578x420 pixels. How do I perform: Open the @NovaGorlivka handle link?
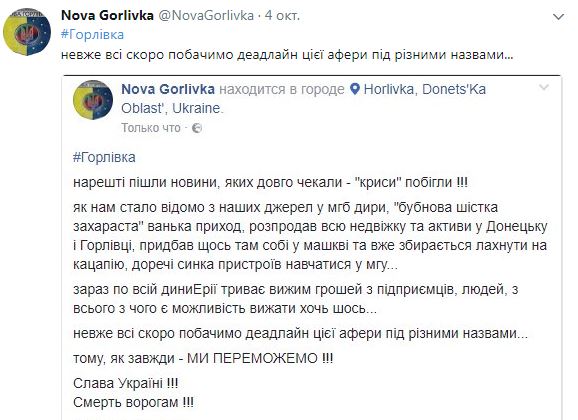tap(206, 15)
